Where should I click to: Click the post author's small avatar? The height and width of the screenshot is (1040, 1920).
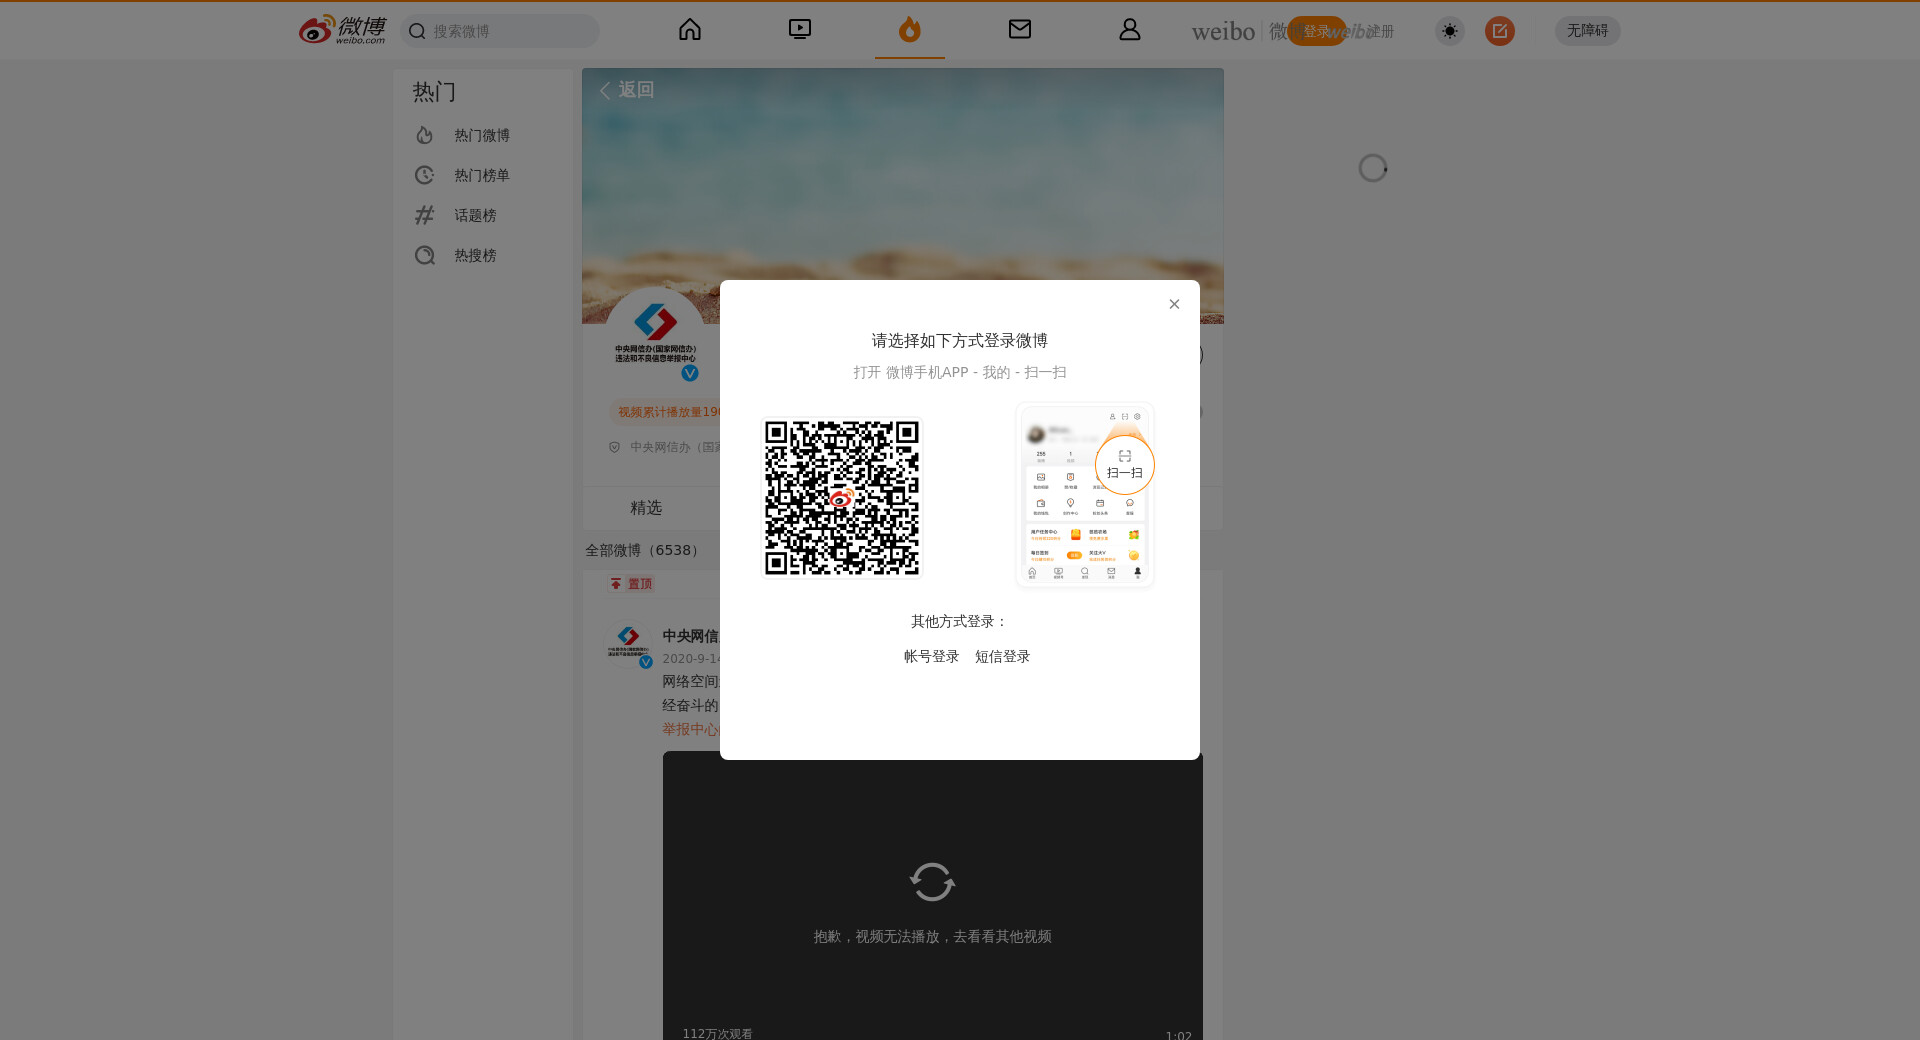coord(628,642)
